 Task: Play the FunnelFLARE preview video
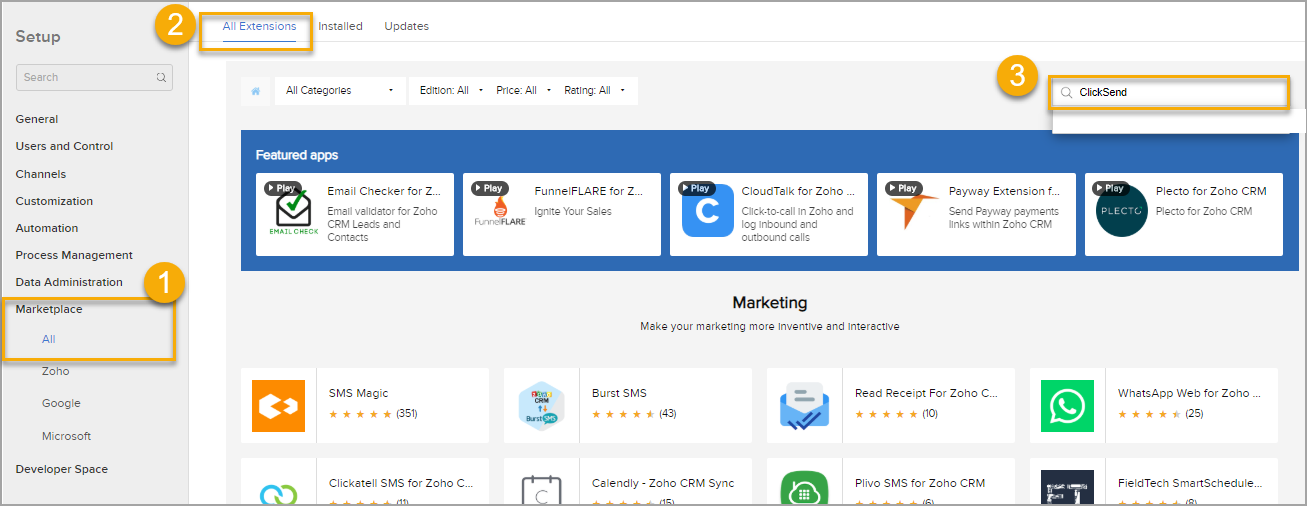tap(489, 188)
